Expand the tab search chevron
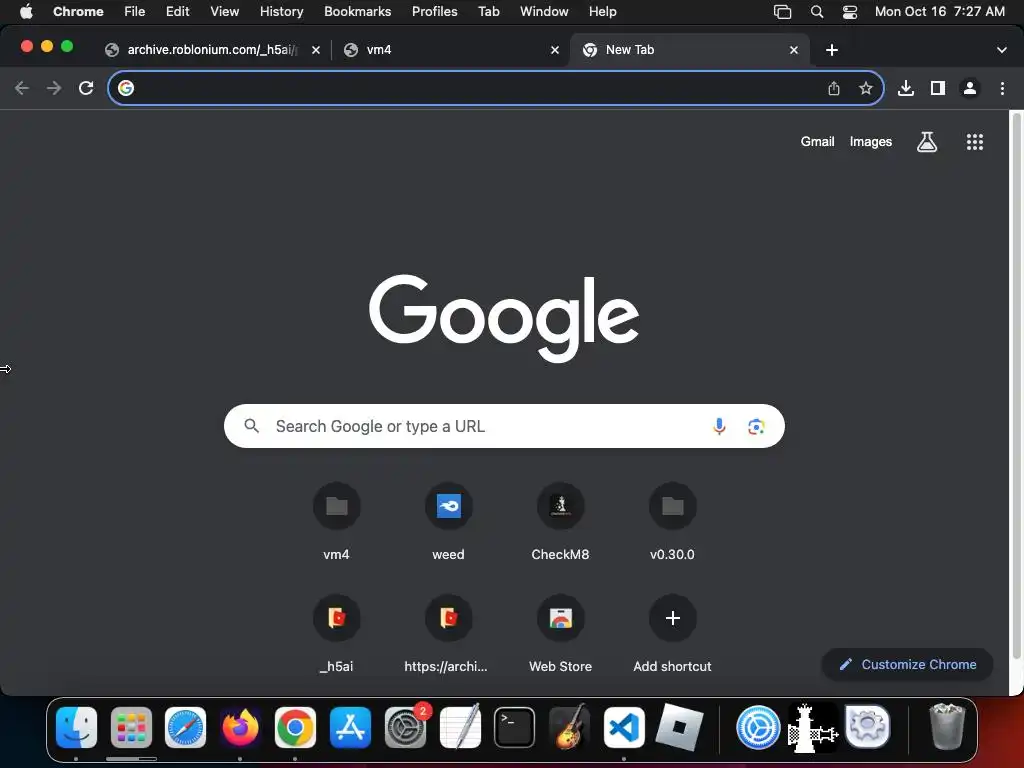1024x768 pixels. click(1002, 50)
